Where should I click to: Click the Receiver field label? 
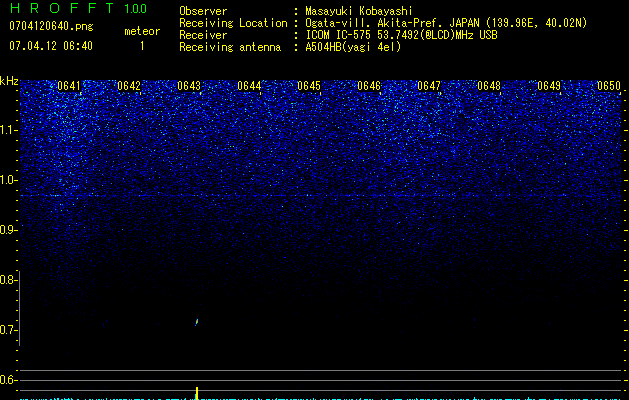click(x=203, y=35)
